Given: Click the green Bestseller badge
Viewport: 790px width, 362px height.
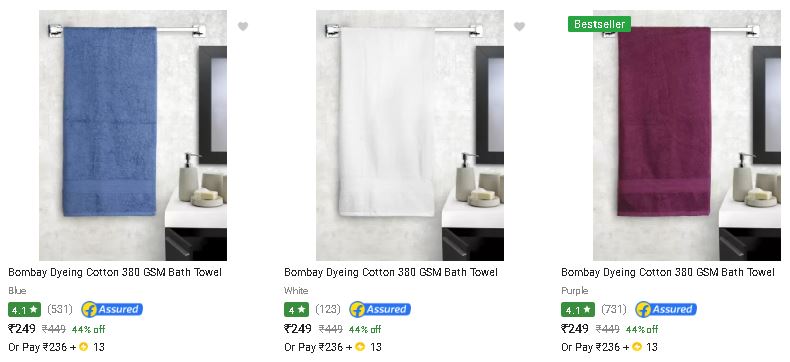Looking at the screenshot, I should (x=599, y=24).
